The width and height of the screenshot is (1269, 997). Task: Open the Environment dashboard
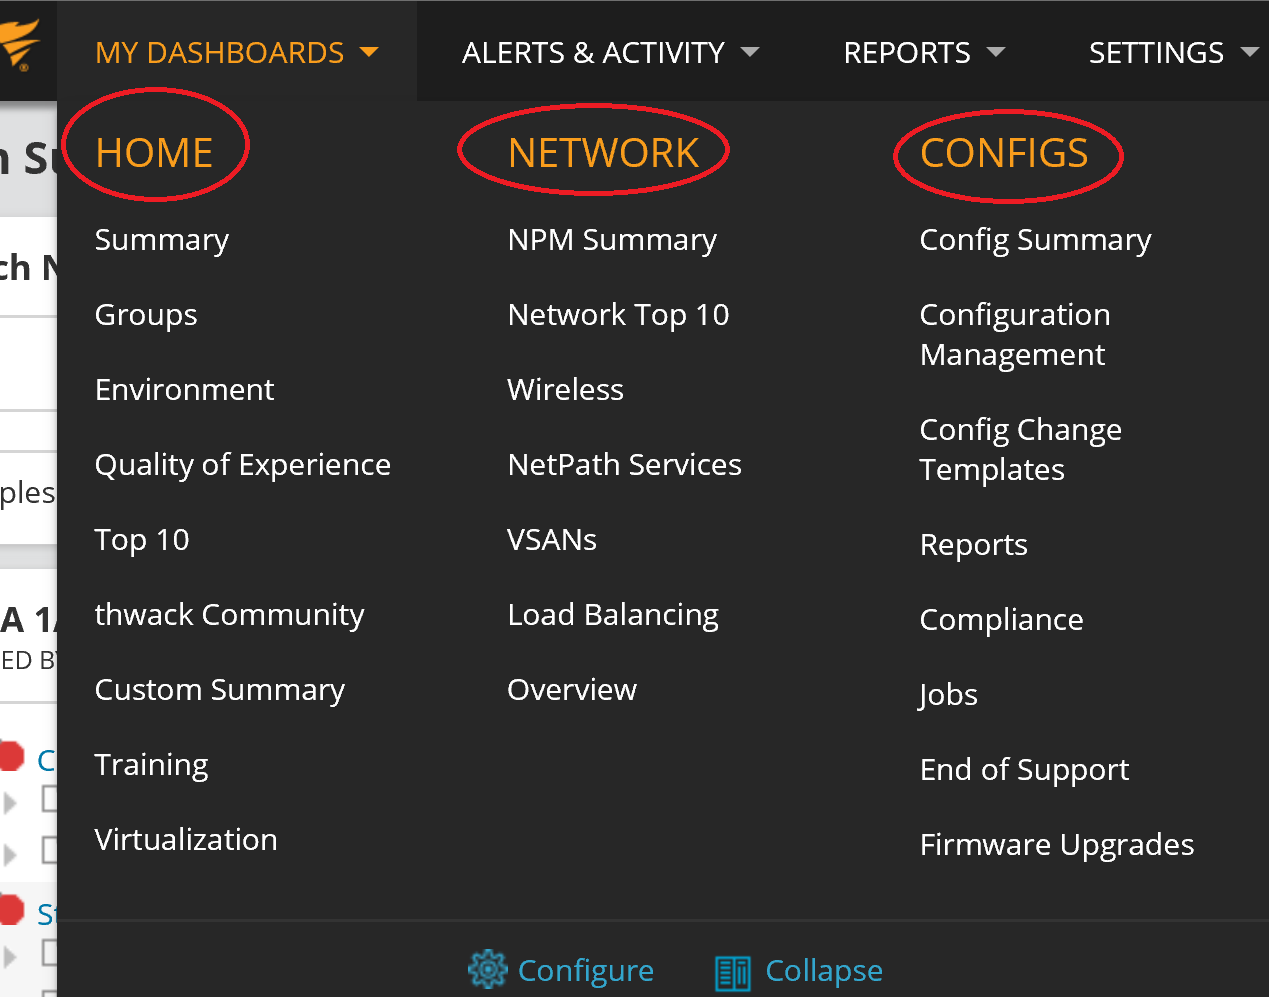coord(185,389)
